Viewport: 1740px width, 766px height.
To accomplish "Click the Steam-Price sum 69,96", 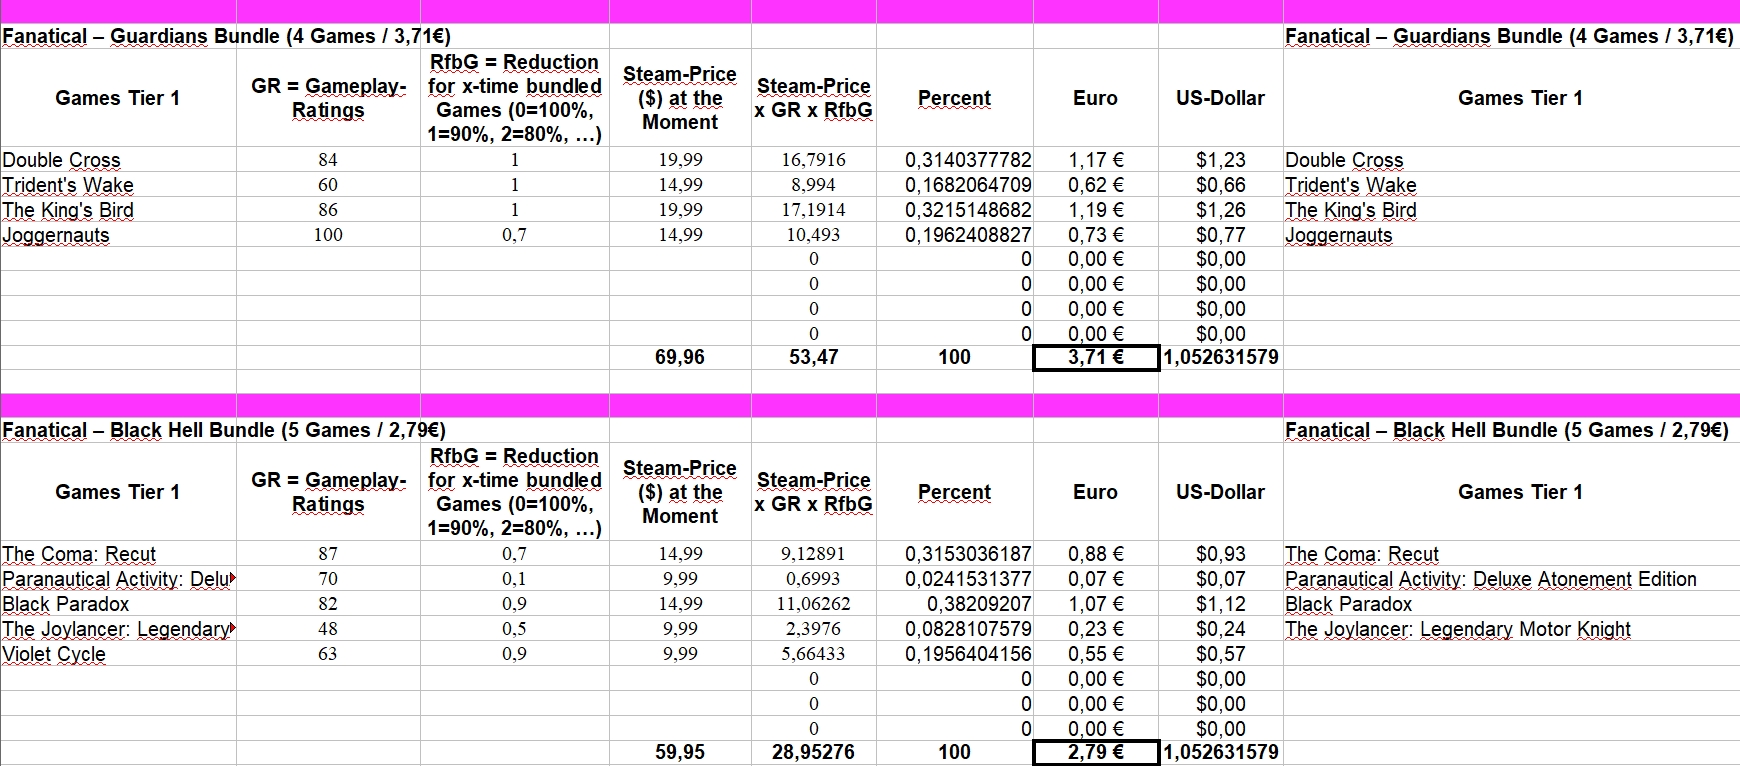I will pyautogui.click(x=680, y=357).
